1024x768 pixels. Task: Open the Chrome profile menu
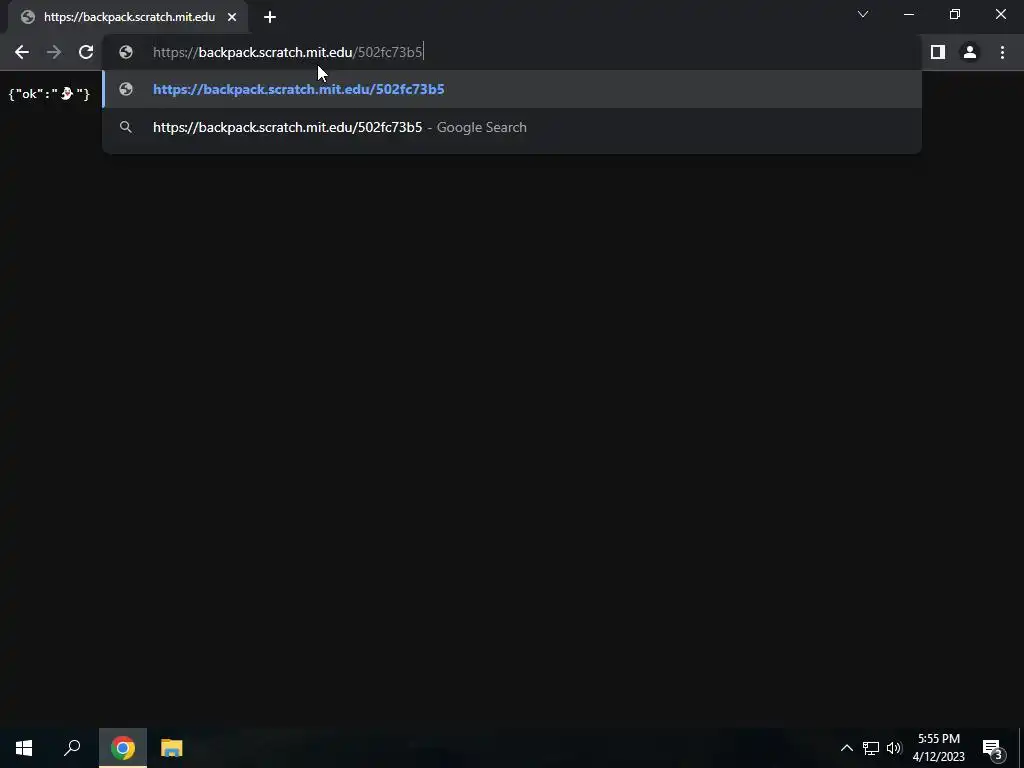click(x=970, y=52)
